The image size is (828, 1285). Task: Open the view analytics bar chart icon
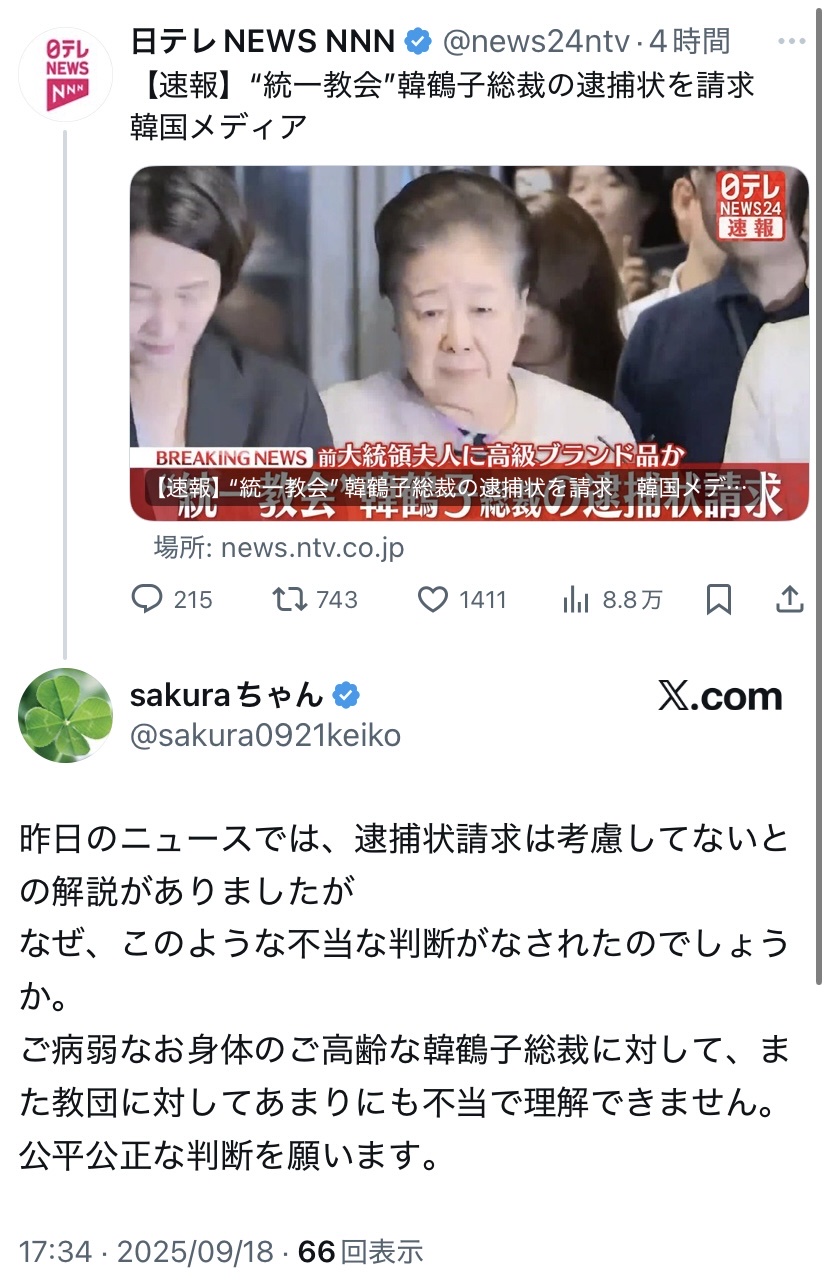click(576, 599)
